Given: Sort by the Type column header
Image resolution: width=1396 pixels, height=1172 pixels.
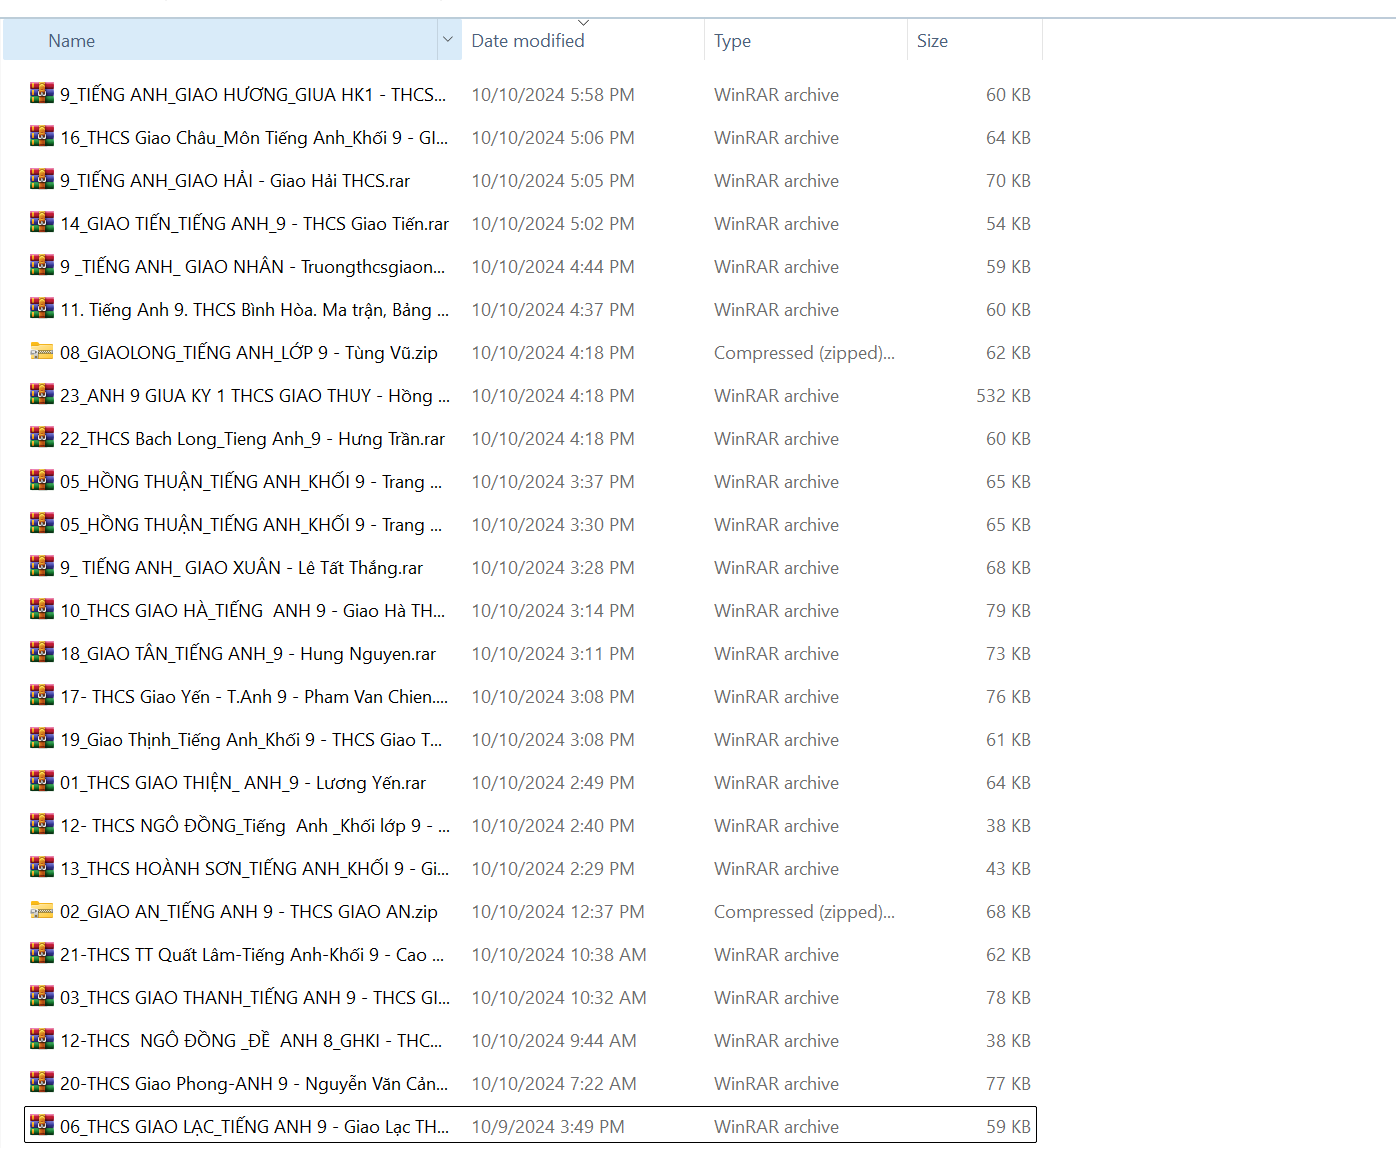Looking at the screenshot, I should 732,41.
